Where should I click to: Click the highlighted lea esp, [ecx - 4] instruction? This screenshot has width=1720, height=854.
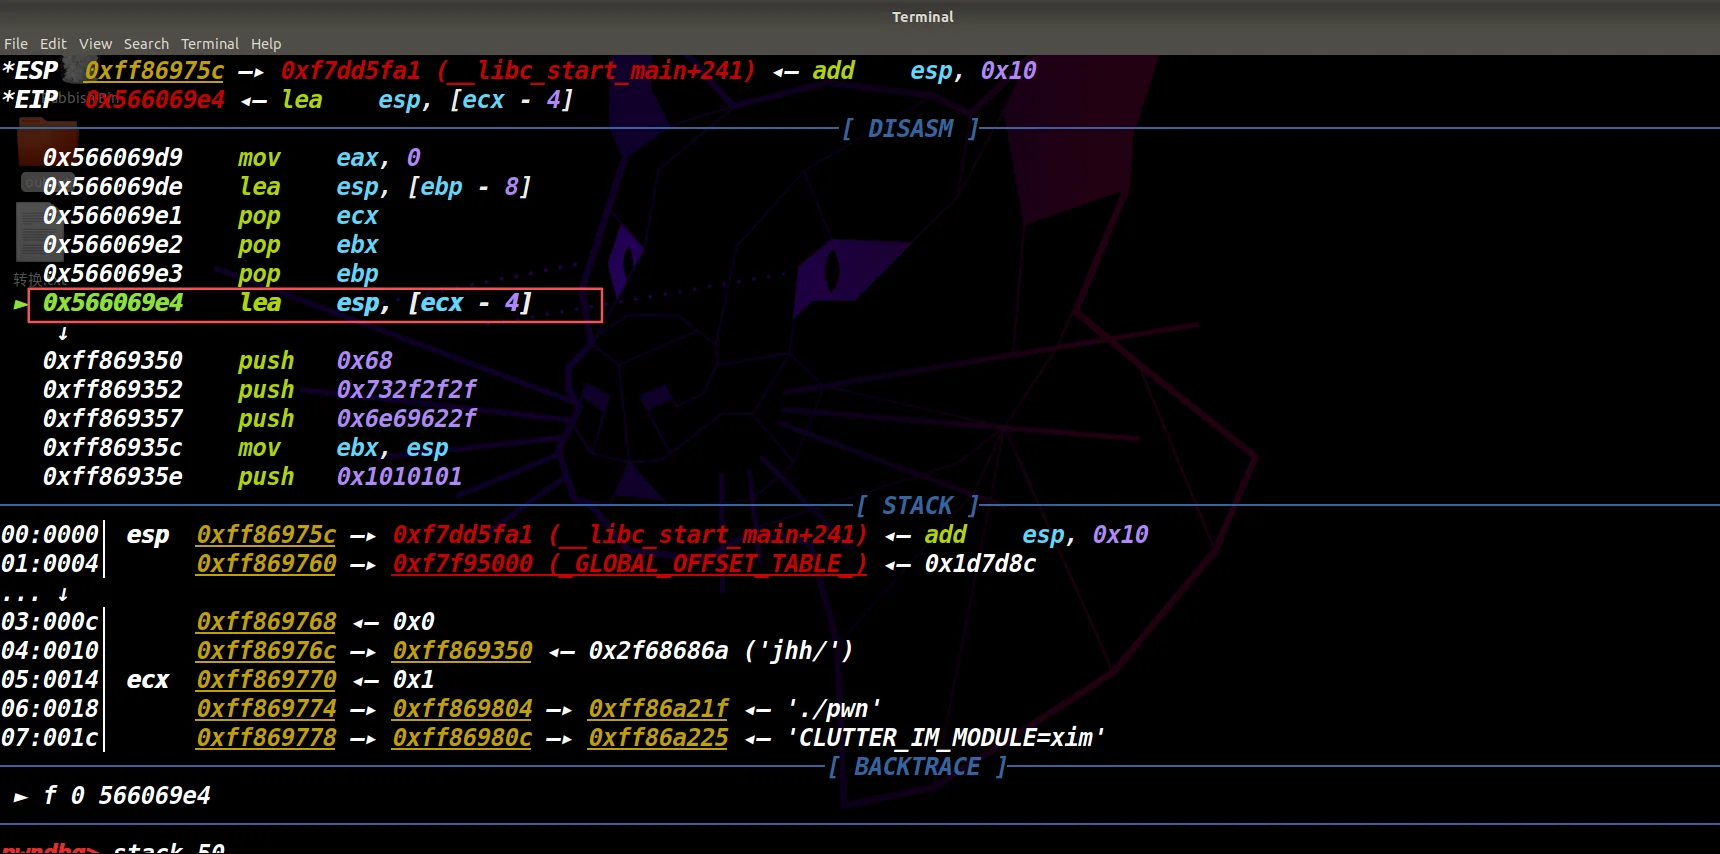click(315, 304)
